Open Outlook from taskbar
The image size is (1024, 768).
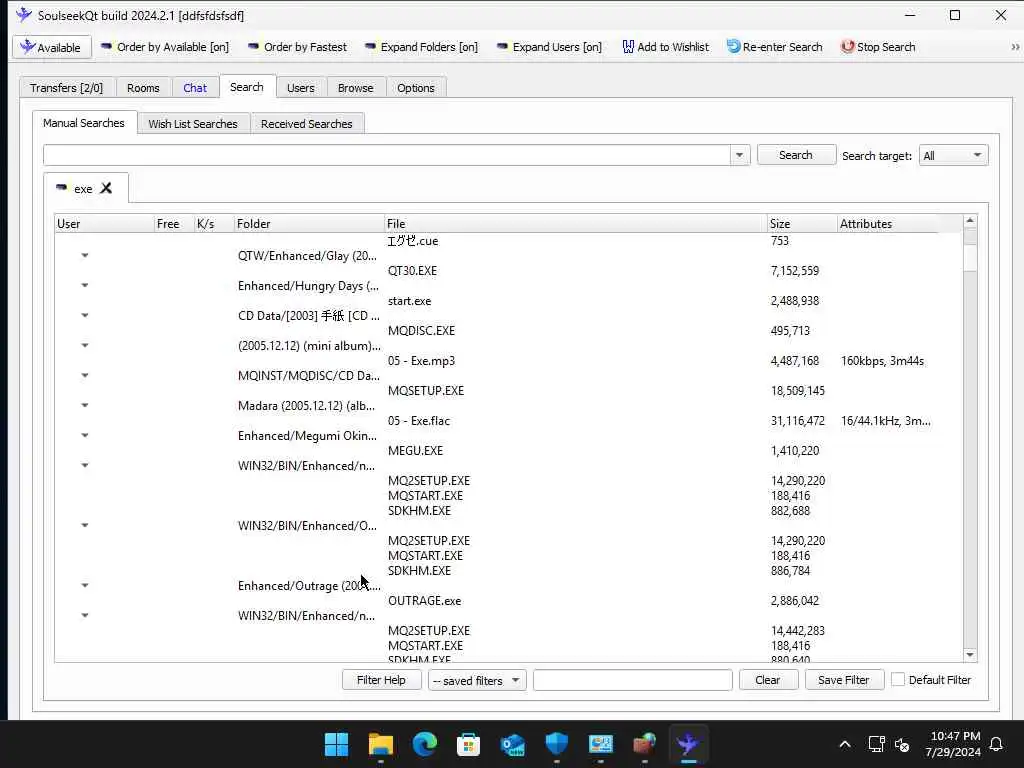tap(513, 744)
